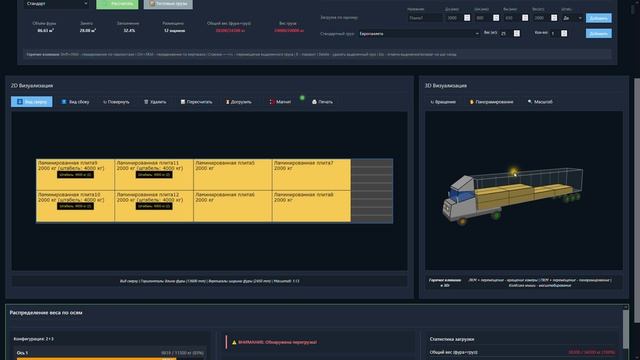Click the green magnet status indicator
This screenshot has height=360, width=640.
pos(302,98)
